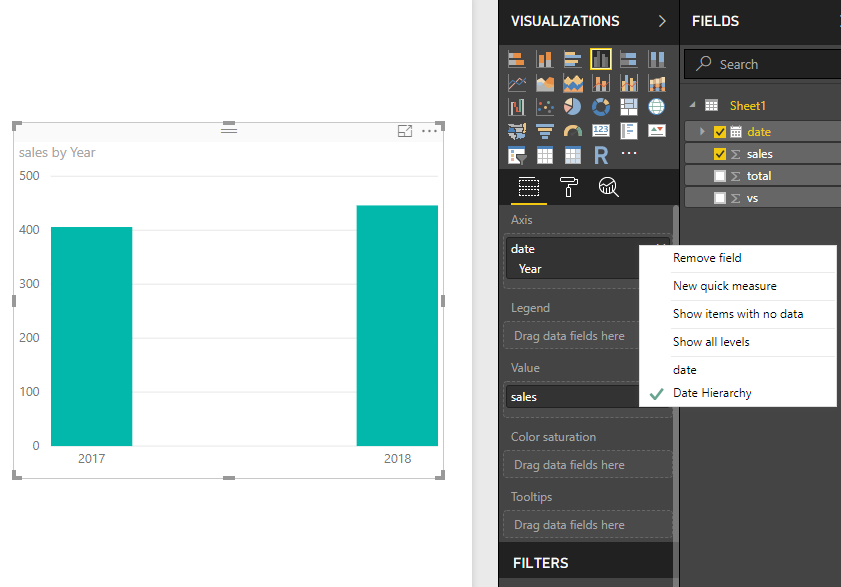Image resolution: width=841 pixels, height=587 pixels.
Task: Select the stacked column chart visualization
Action: pyautogui.click(x=544, y=59)
